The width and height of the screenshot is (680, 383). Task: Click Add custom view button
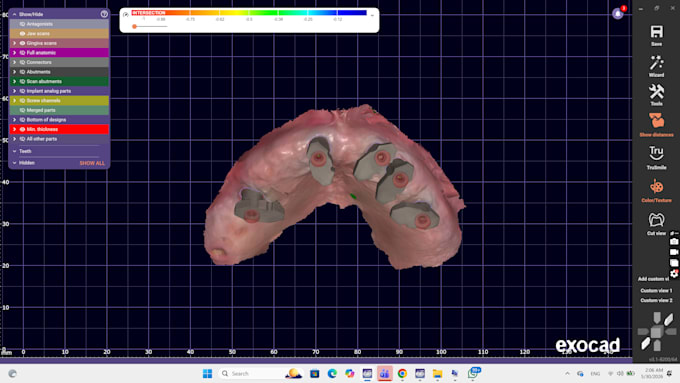pyautogui.click(x=653, y=279)
